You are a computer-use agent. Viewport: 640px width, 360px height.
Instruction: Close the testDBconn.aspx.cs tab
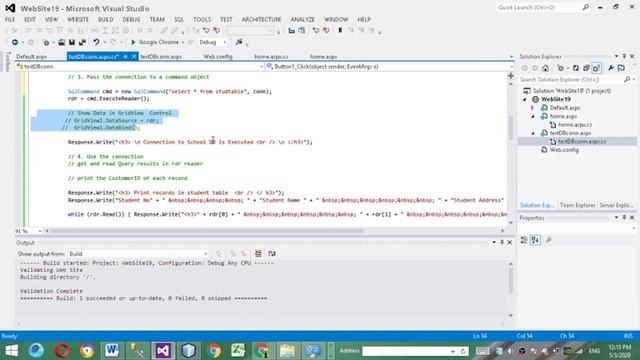tap(134, 57)
